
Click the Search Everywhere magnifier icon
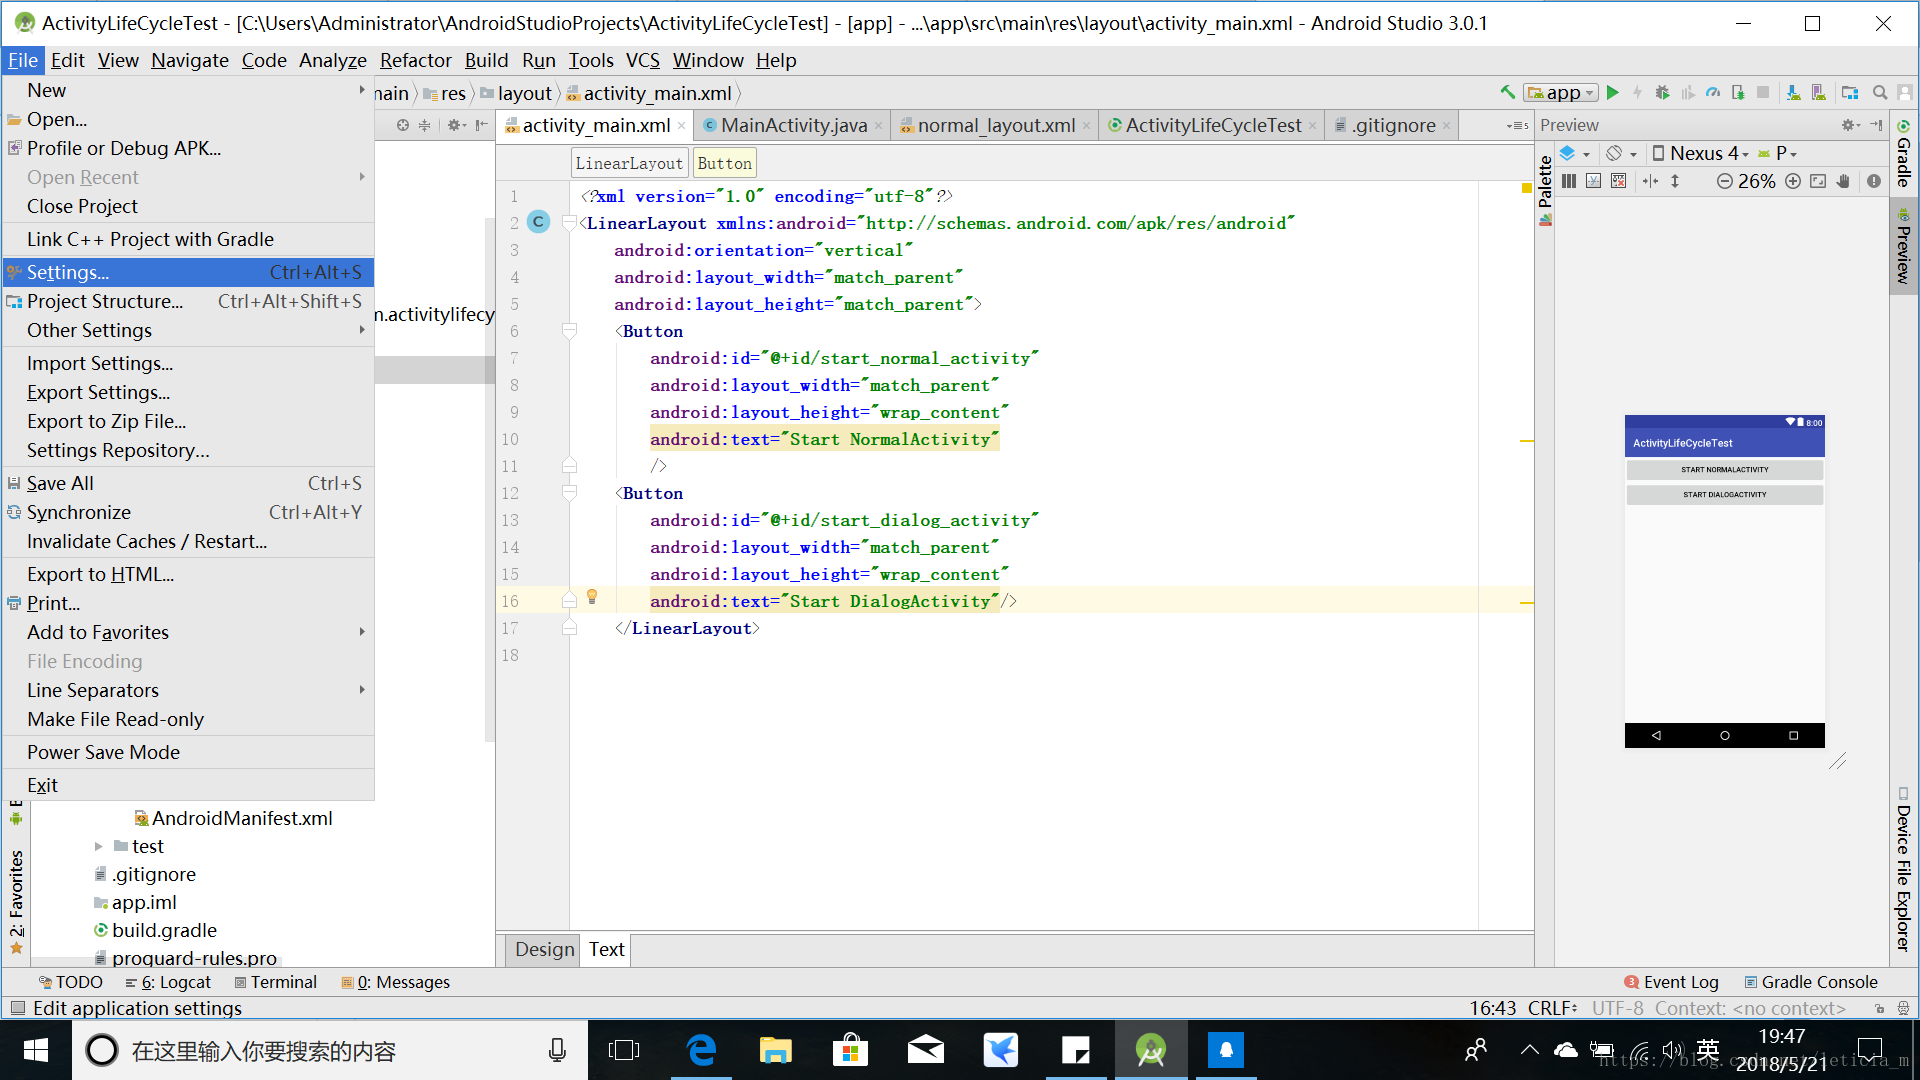[x=1880, y=92]
